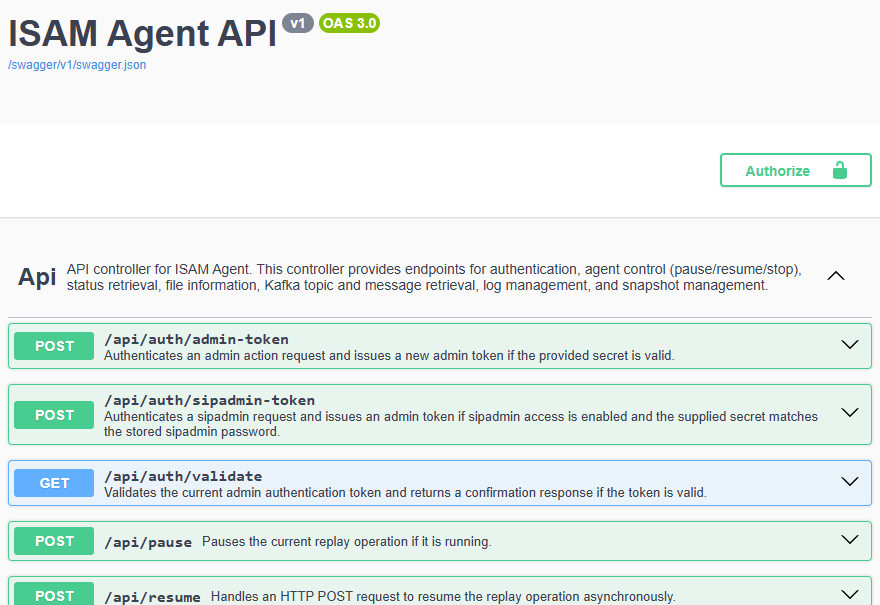
Task: Click 'Authenticates an admin action request' description
Action: 389,355
